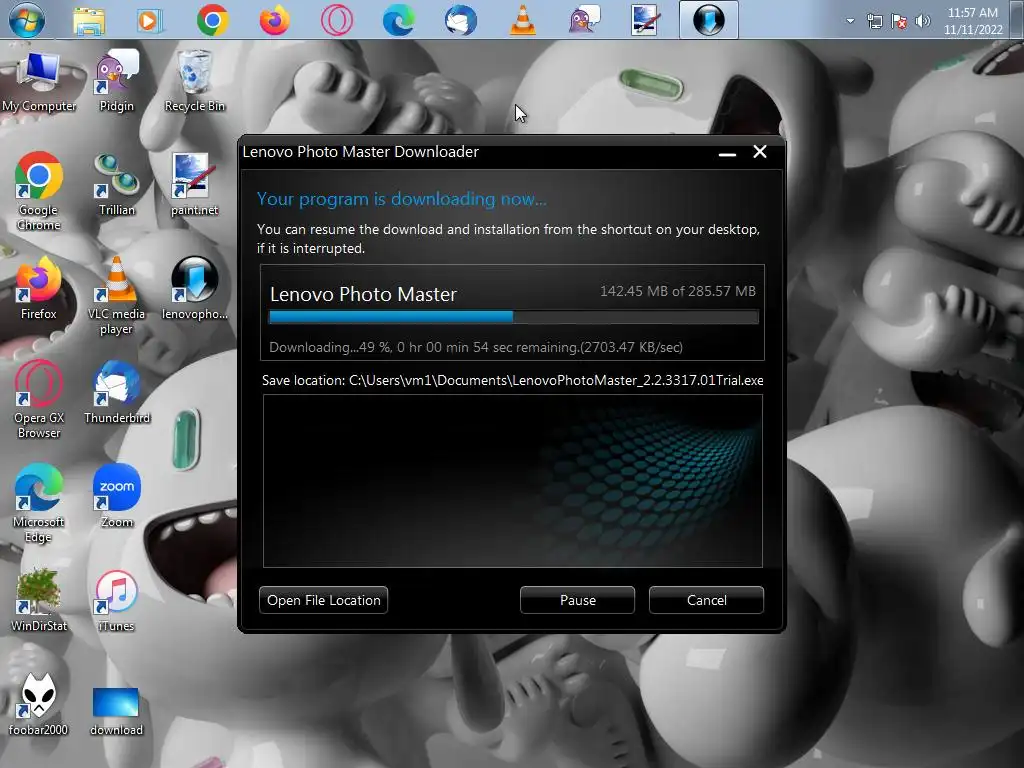Select the iTunes desktop shortcut

117,600
